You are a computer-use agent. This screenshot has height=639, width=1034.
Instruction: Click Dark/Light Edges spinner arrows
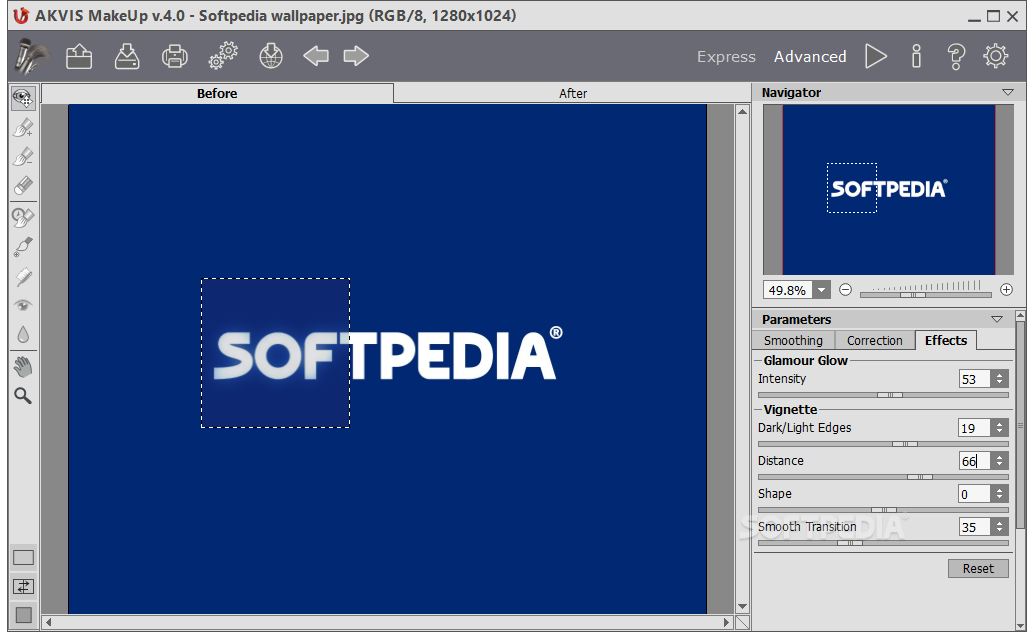click(1000, 428)
